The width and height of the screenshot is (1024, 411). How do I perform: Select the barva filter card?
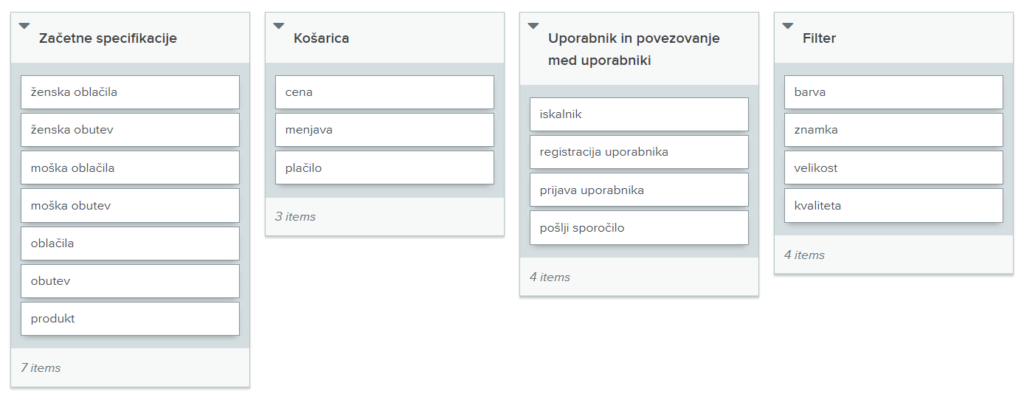(893, 92)
